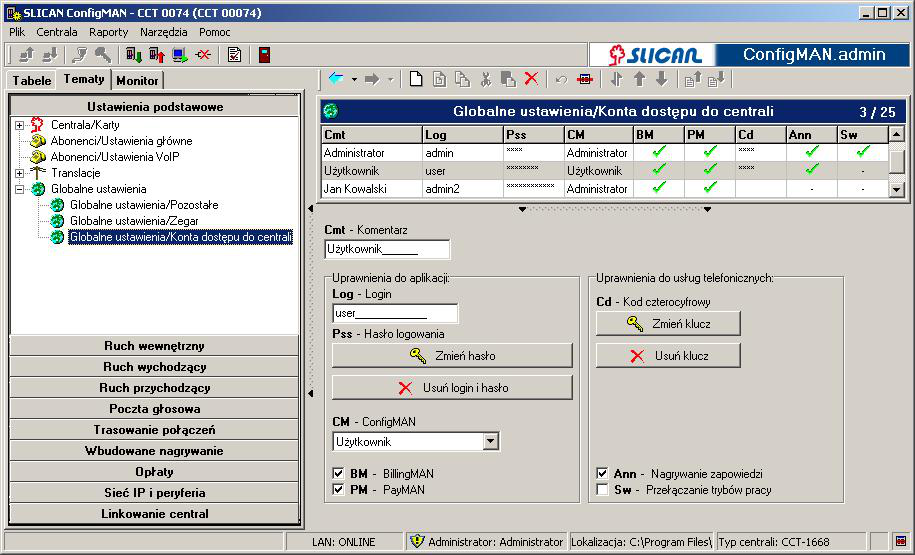Open the Pomoc menu
915x555 pixels.
pyautogui.click(x=214, y=32)
